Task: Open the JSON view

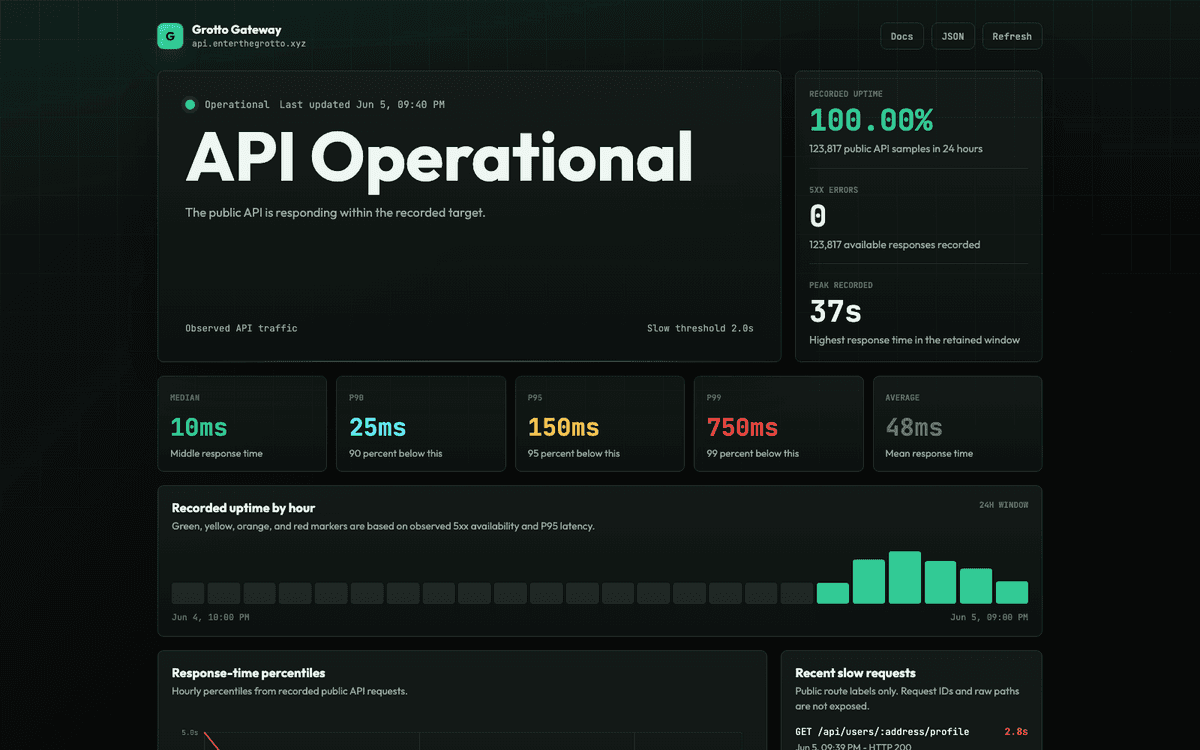Action: [954, 36]
